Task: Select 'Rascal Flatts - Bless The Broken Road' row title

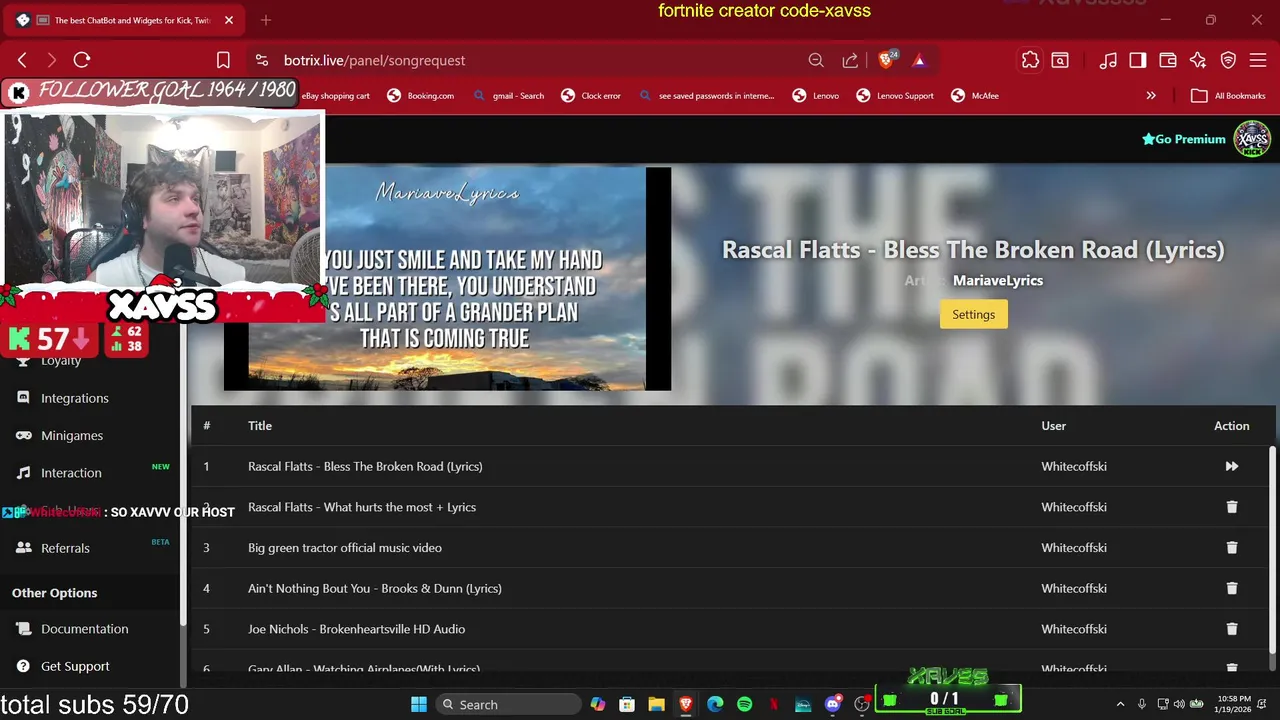Action: (x=365, y=466)
